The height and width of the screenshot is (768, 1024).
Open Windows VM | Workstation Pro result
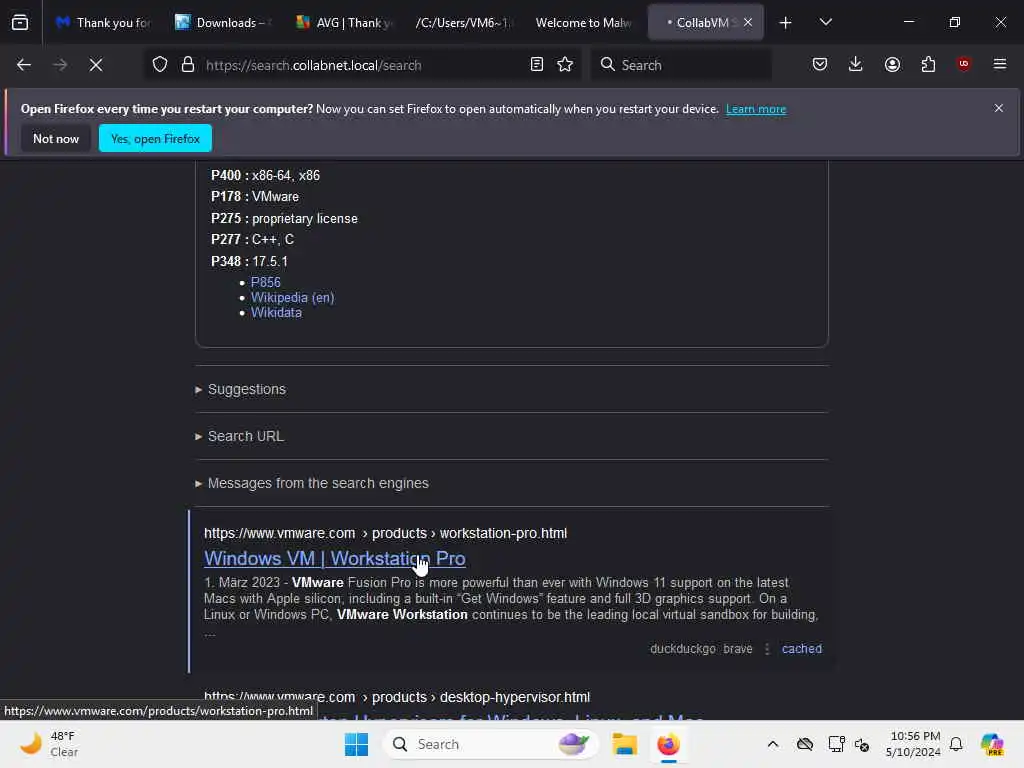334,558
